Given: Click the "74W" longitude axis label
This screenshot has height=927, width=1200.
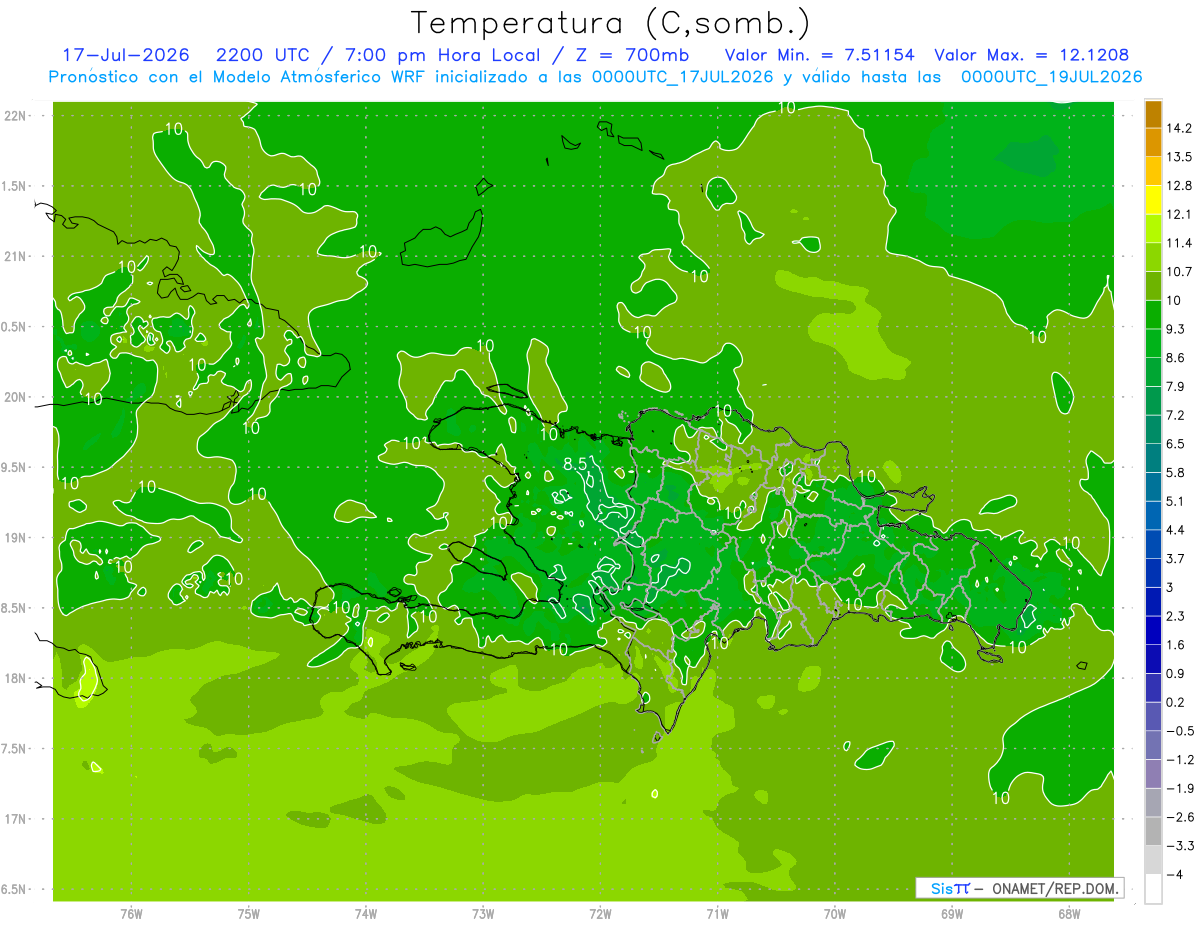Looking at the screenshot, I should point(365,913).
